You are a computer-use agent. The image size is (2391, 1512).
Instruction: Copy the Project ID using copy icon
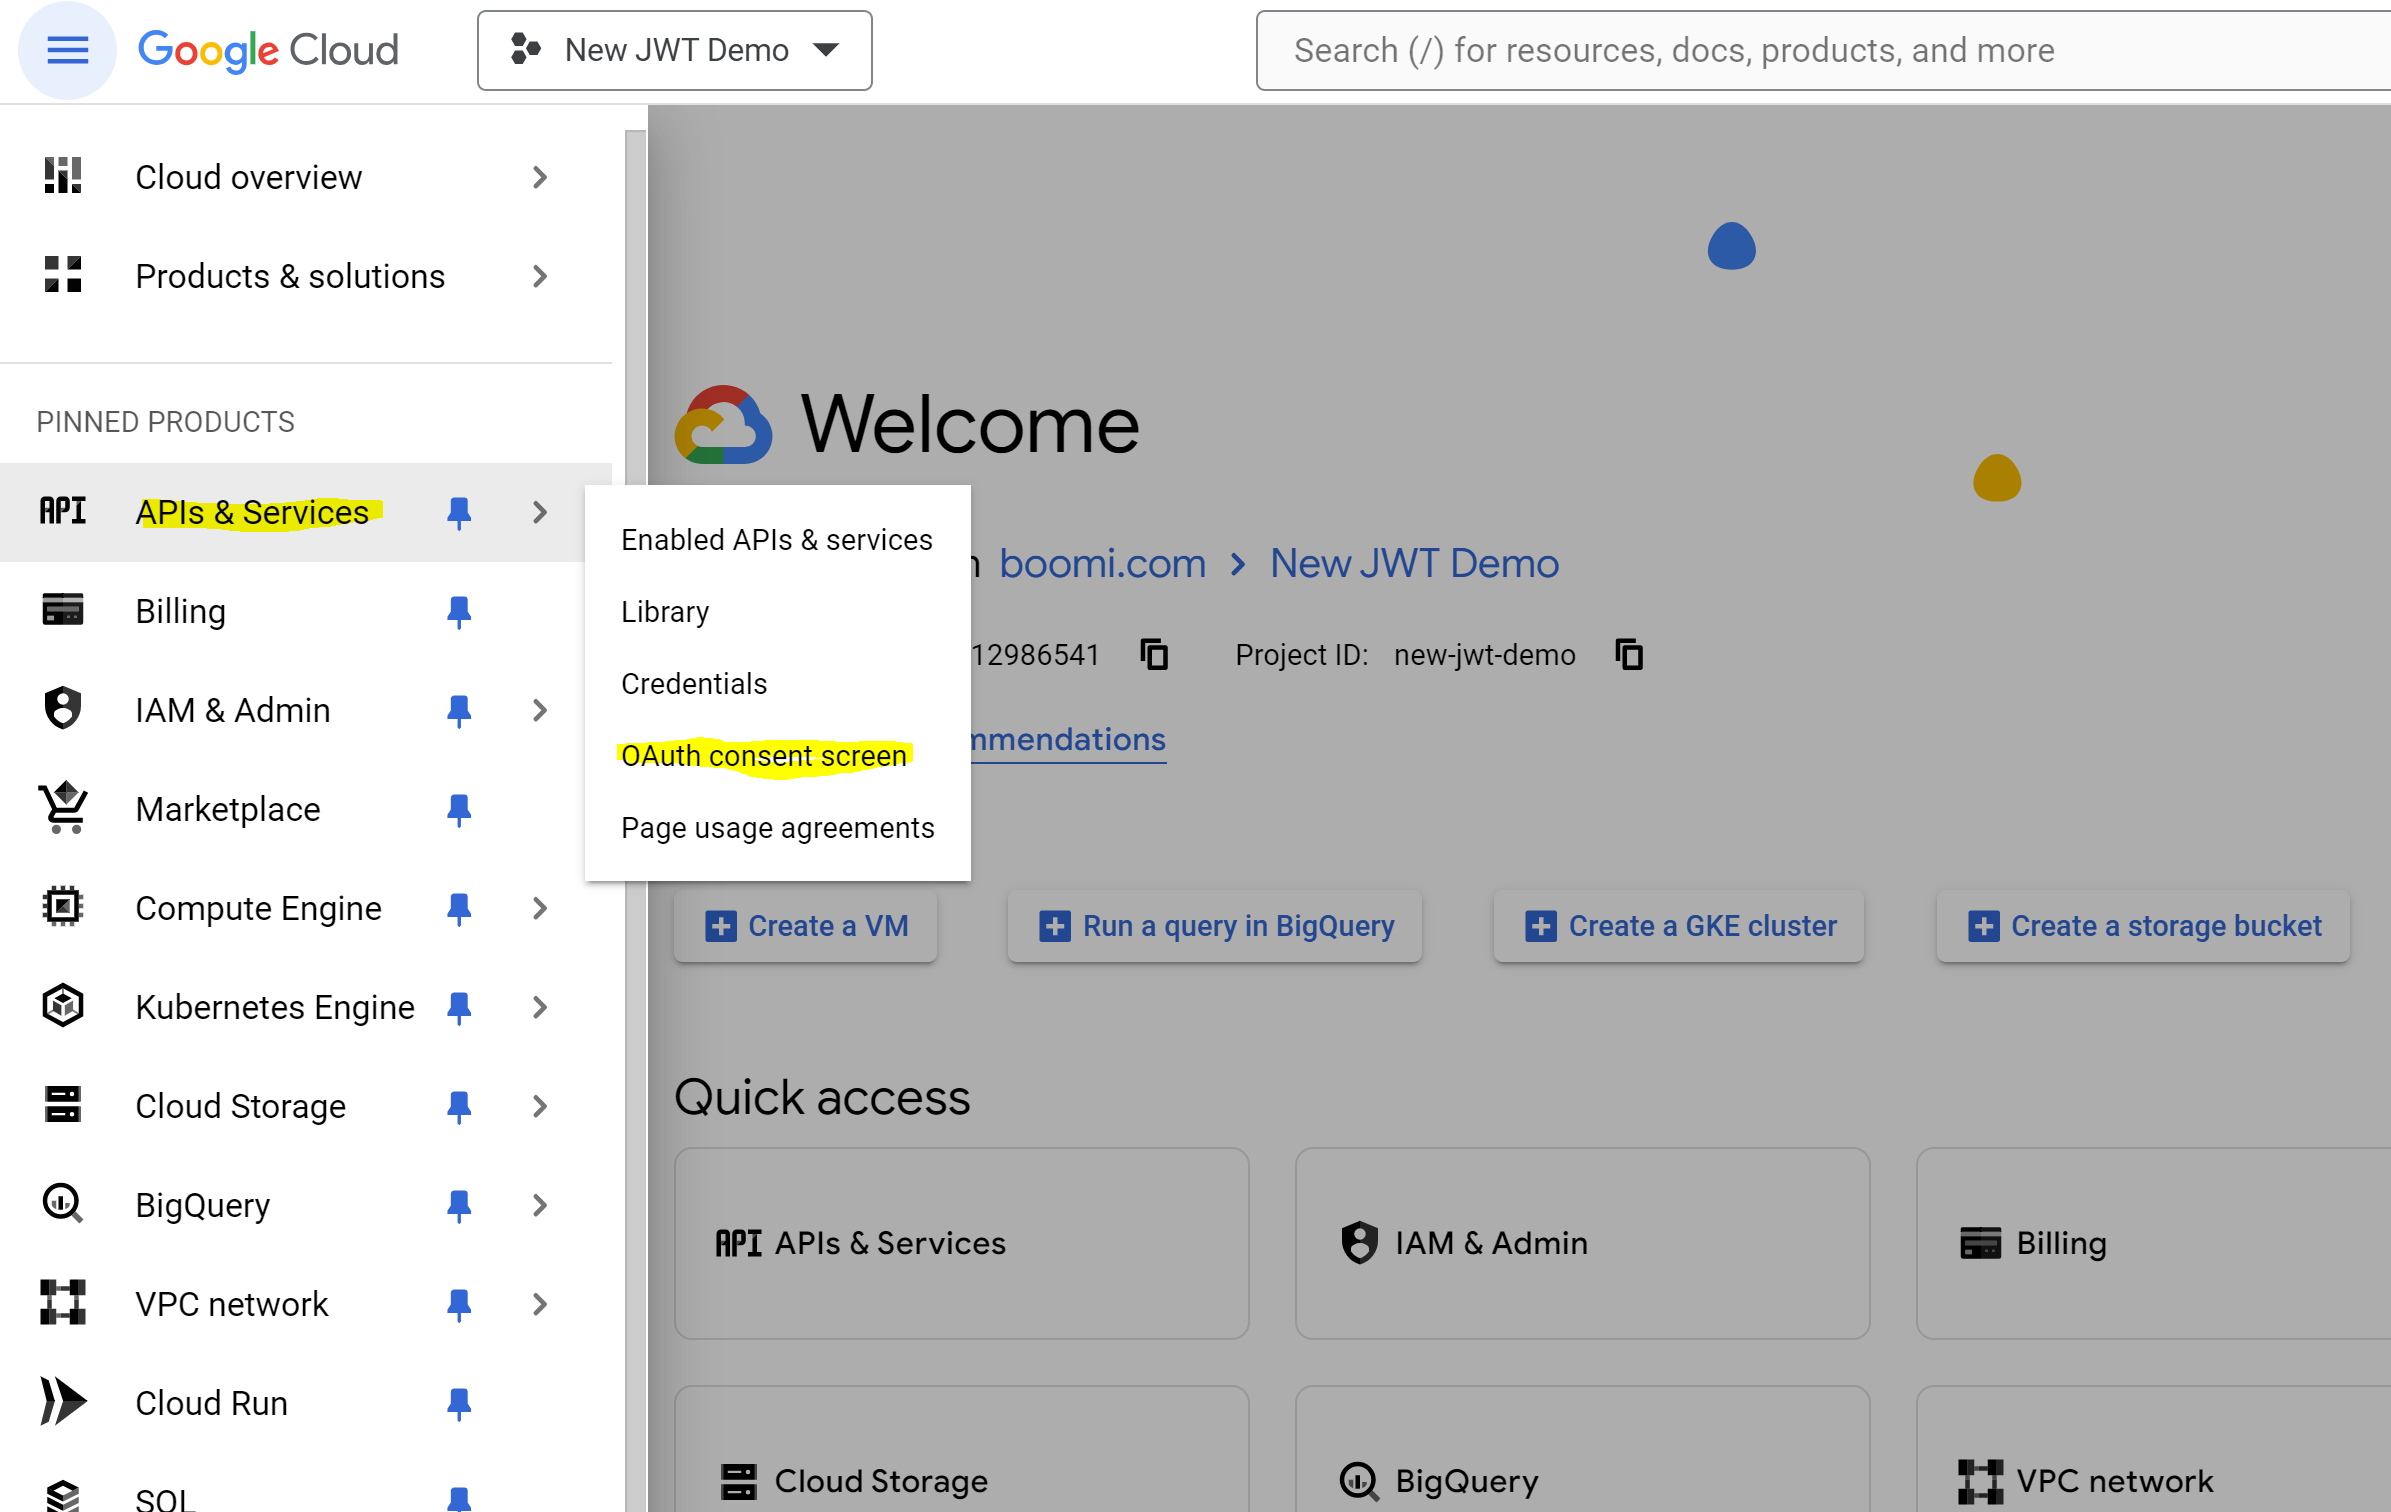(1628, 655)
